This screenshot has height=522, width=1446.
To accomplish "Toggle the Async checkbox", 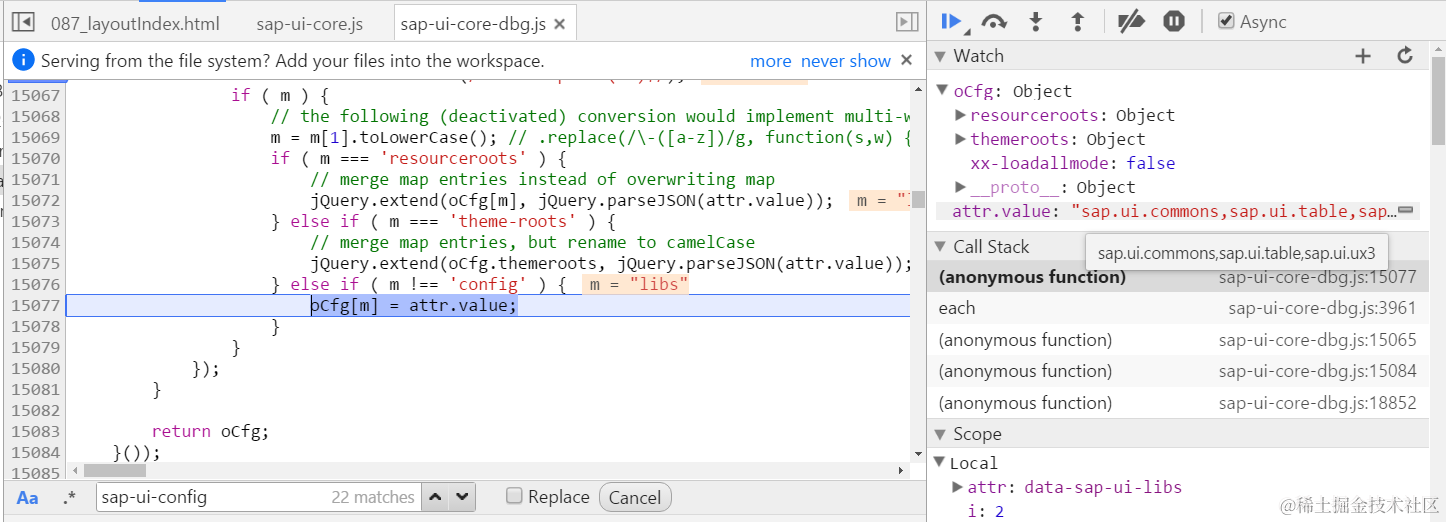I will [1225, 21].
